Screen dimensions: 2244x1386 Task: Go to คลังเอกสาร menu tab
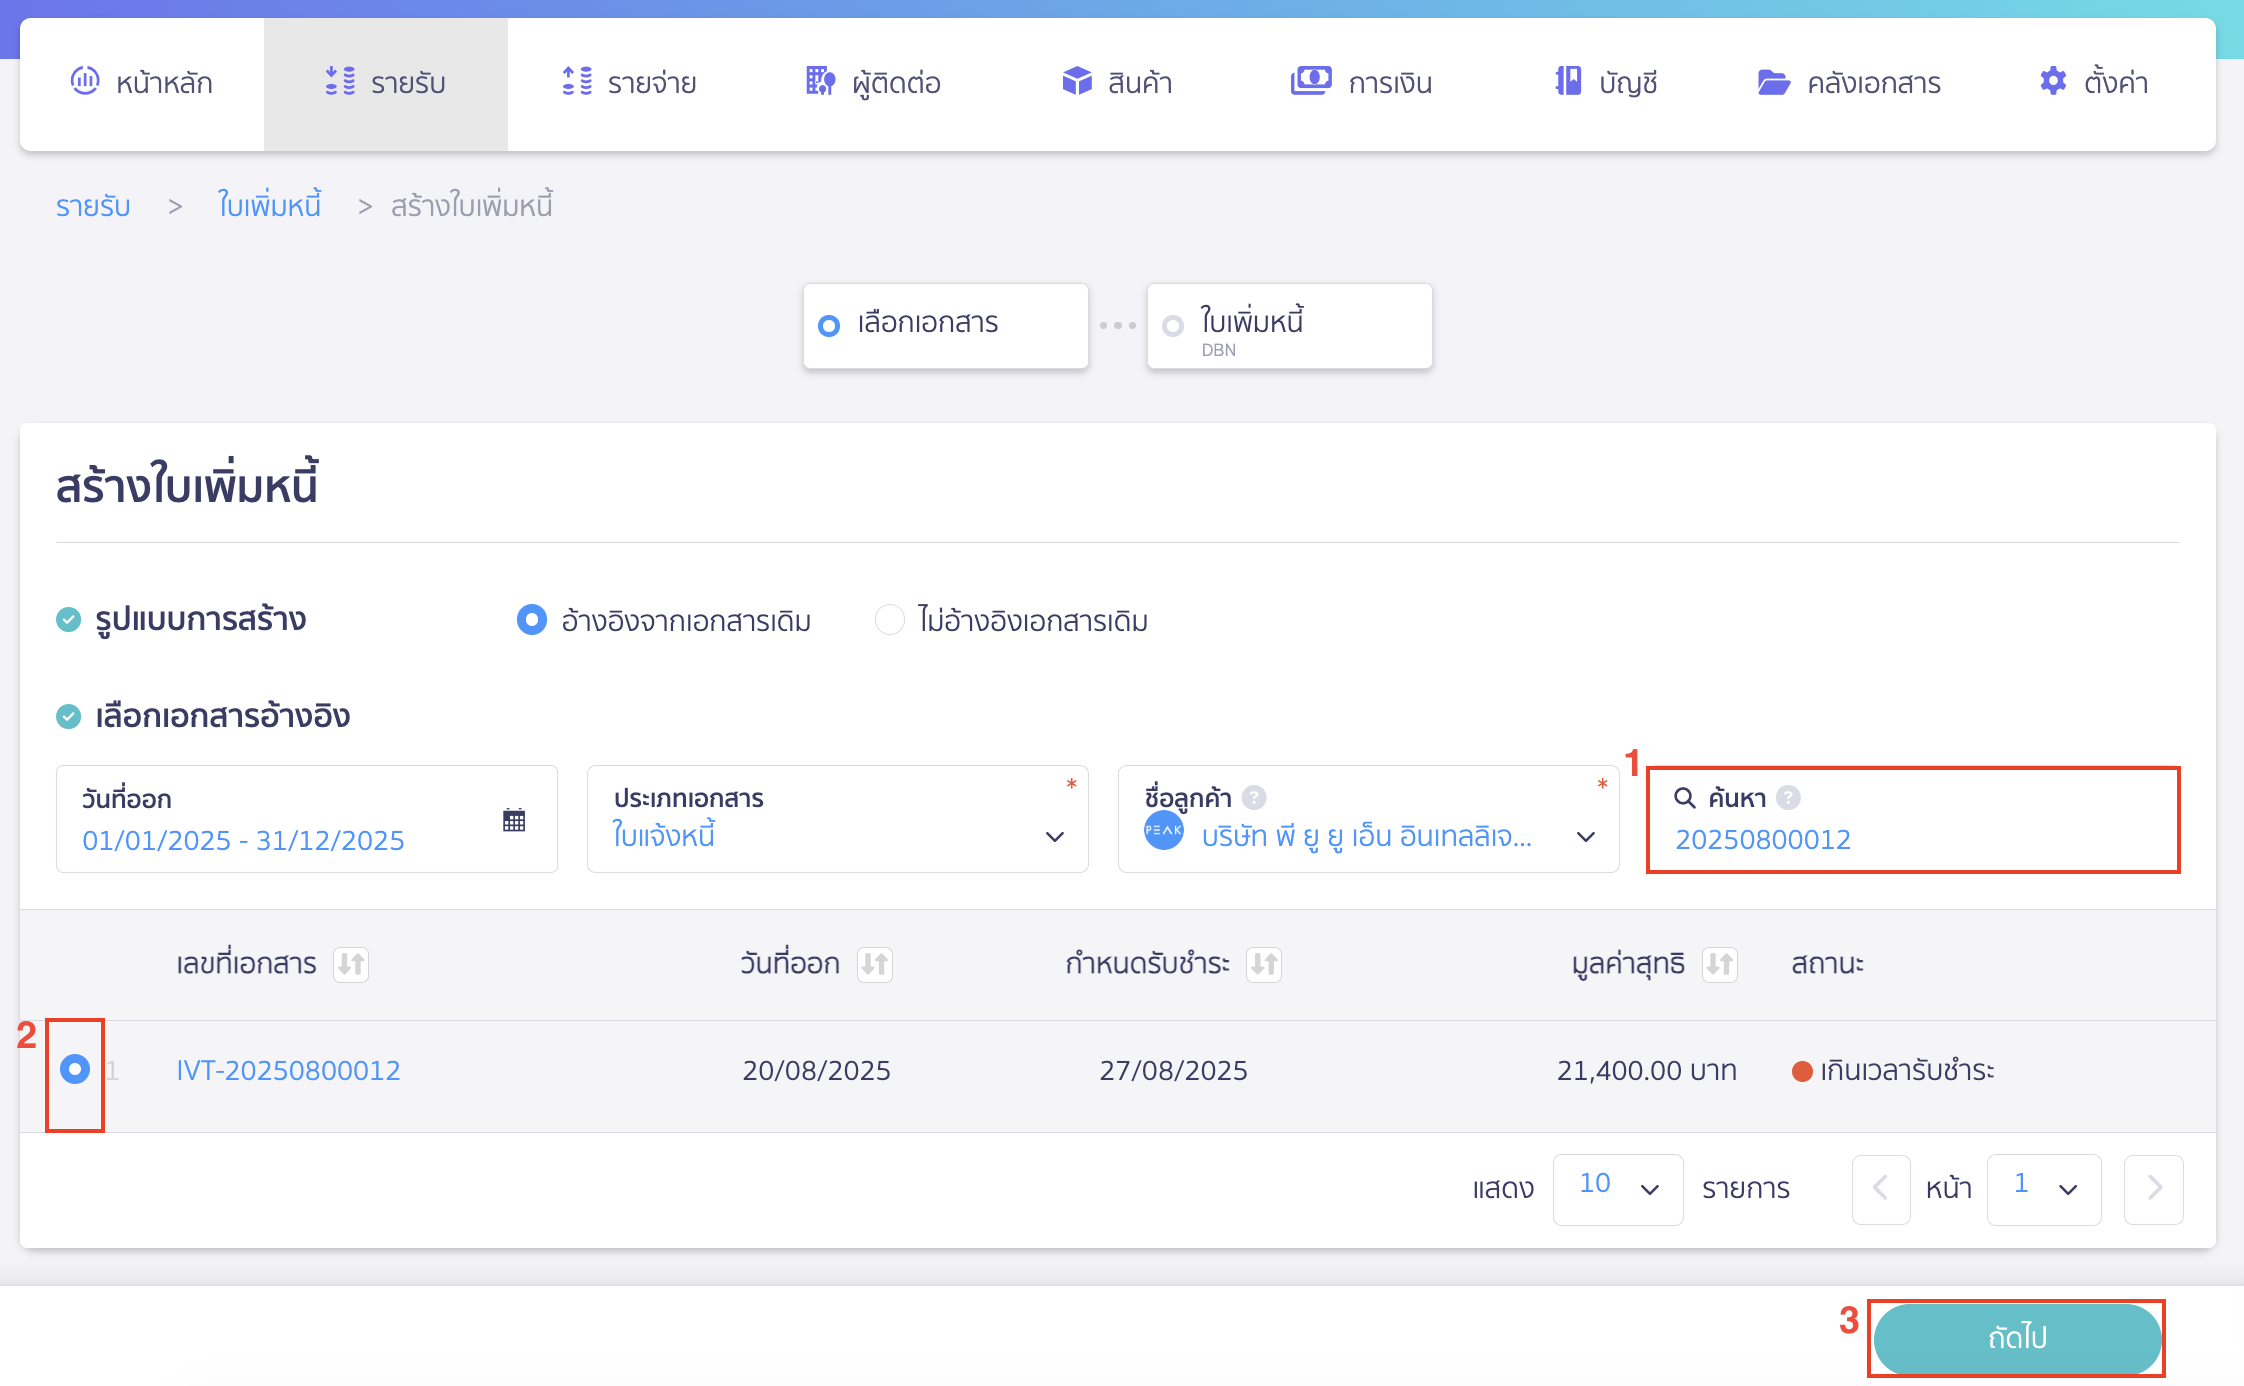(1850, 82)
